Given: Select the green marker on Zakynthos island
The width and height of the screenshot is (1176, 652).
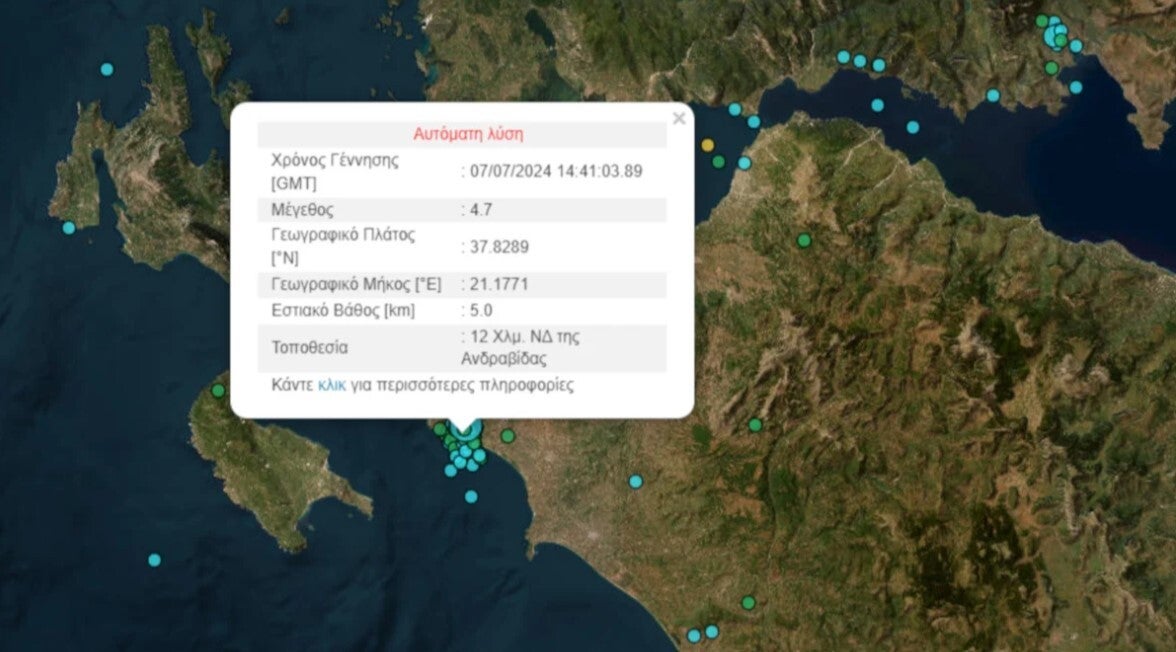Looking at the screenshot, I should [218, 390].
